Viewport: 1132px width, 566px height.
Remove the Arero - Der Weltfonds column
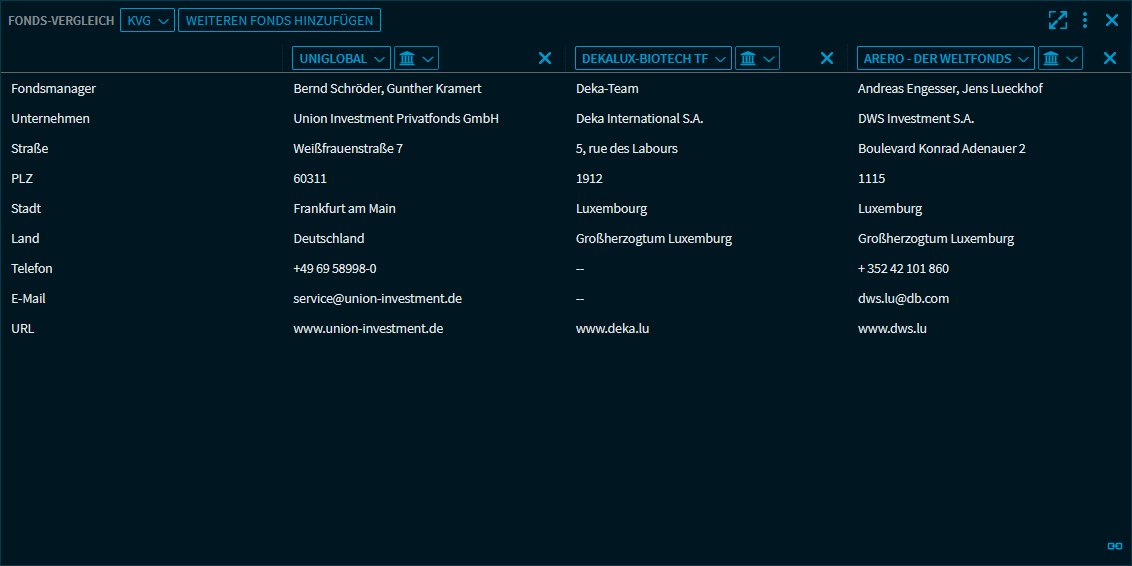coord(1109,58)
